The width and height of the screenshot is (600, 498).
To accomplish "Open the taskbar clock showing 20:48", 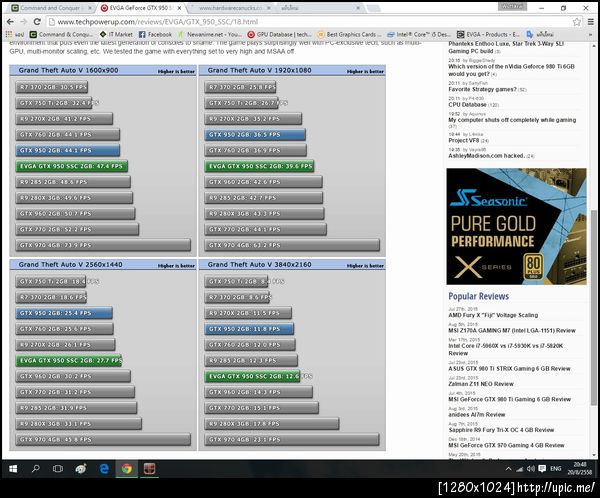I will (579, 469).
